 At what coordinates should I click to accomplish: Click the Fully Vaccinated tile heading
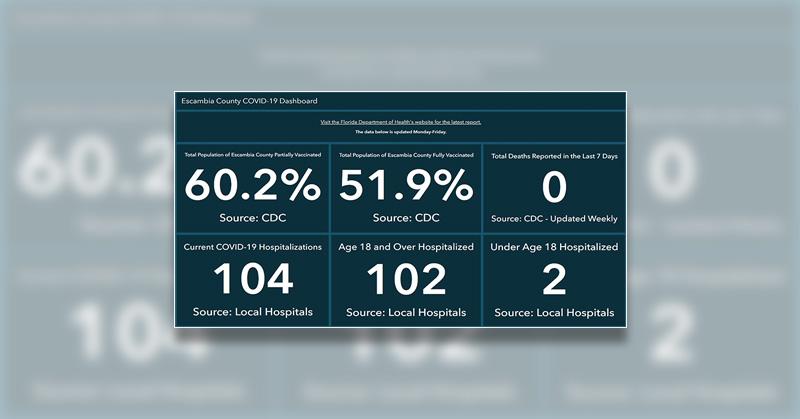[406, 156]
